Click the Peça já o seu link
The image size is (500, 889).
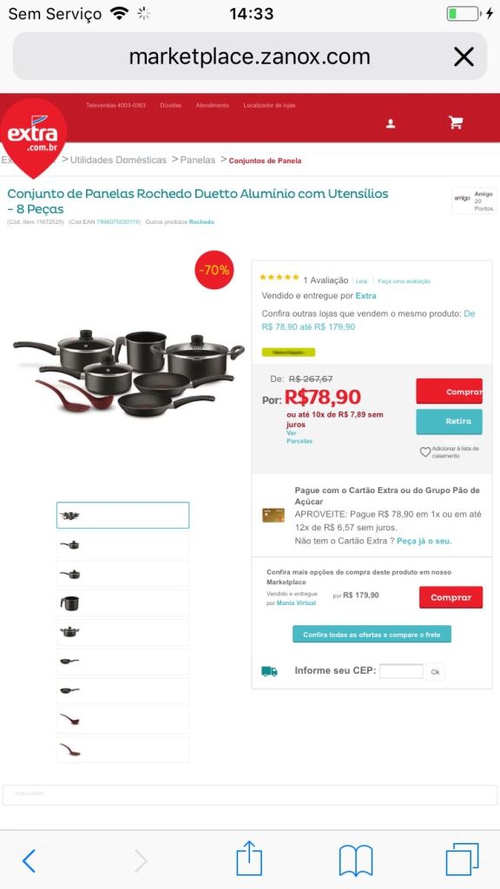pos(424,541)
